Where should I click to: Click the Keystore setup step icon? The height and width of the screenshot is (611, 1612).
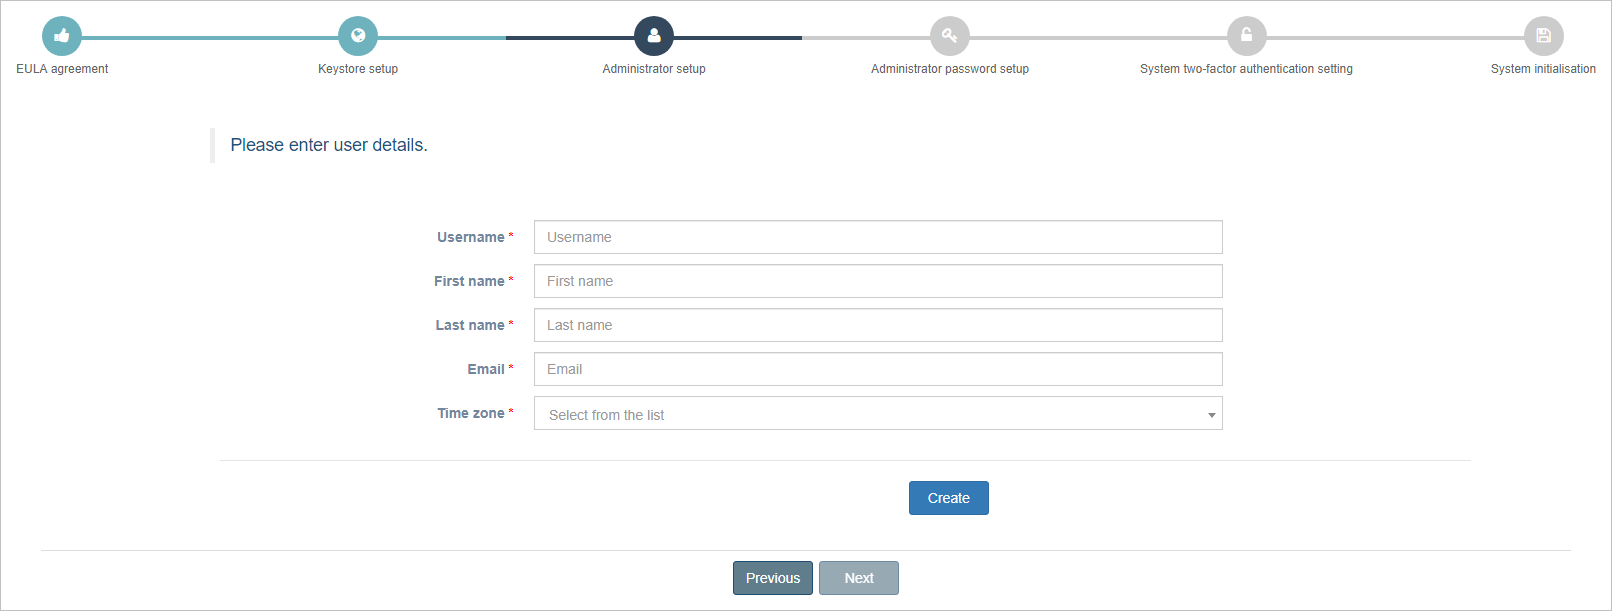358,36
